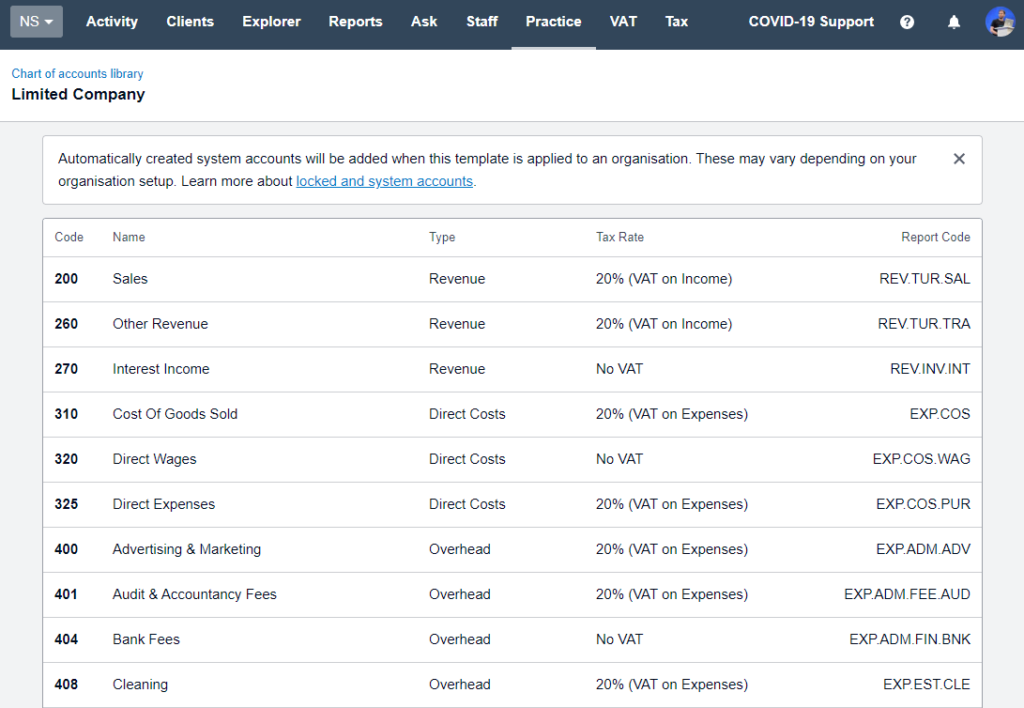
Task: Return to Chart of accounts library
Action: (x=77, y=73)
